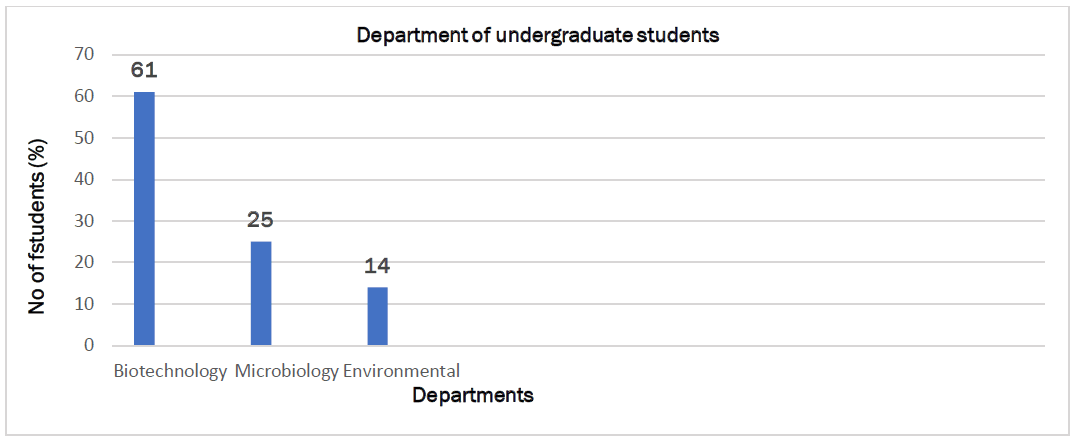This screenshot has height=442, width=1078.
Task: Click the chart title 'Department of undergraduate students'
Action: pyautogui.click(x=539, y=36)
